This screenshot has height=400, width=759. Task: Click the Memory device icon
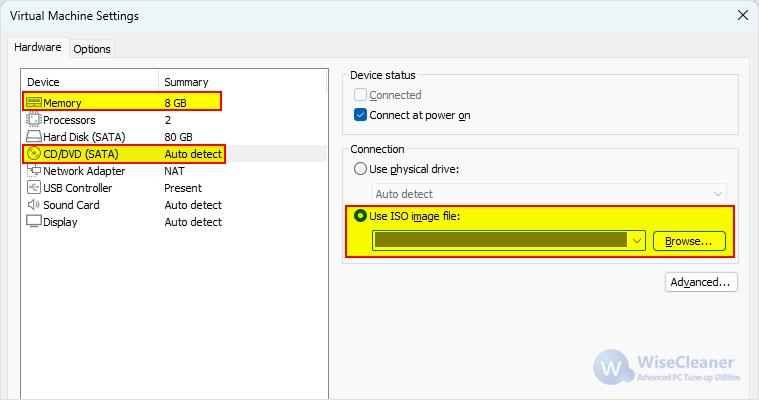coord(33,102)
